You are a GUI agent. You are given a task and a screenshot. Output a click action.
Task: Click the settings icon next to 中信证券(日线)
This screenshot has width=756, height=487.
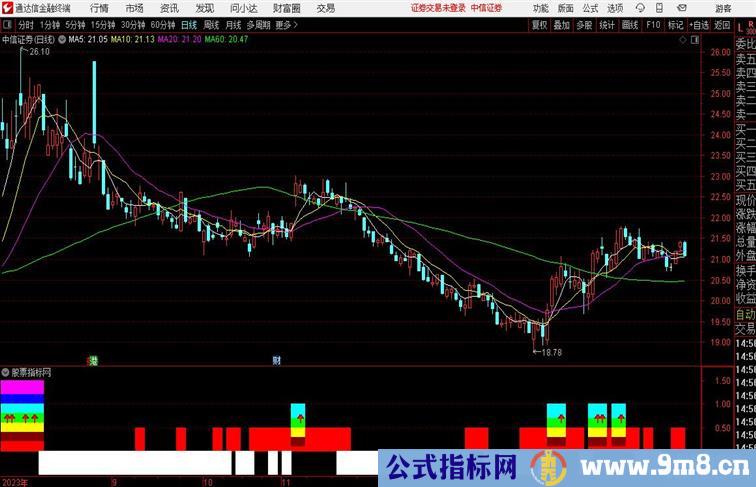62,40
